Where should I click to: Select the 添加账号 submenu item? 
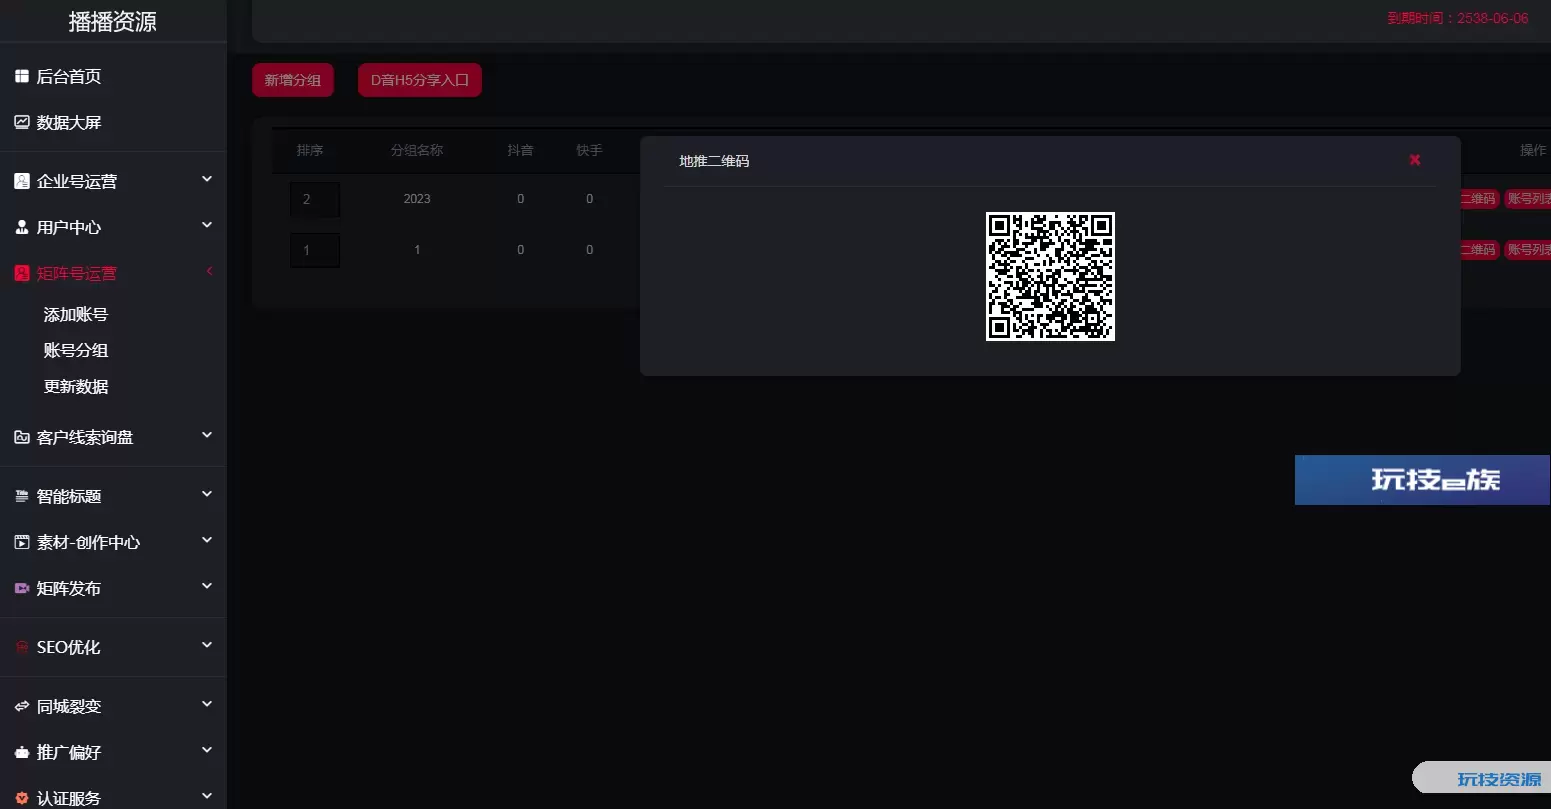76,314
